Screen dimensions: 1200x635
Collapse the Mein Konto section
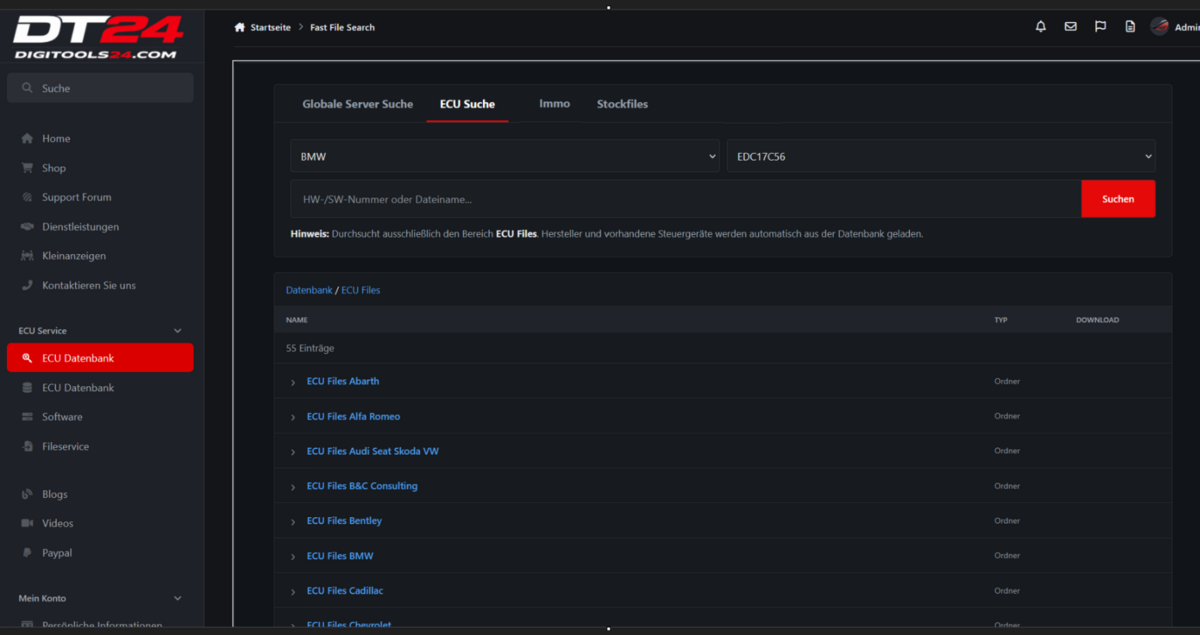(178, 599)
